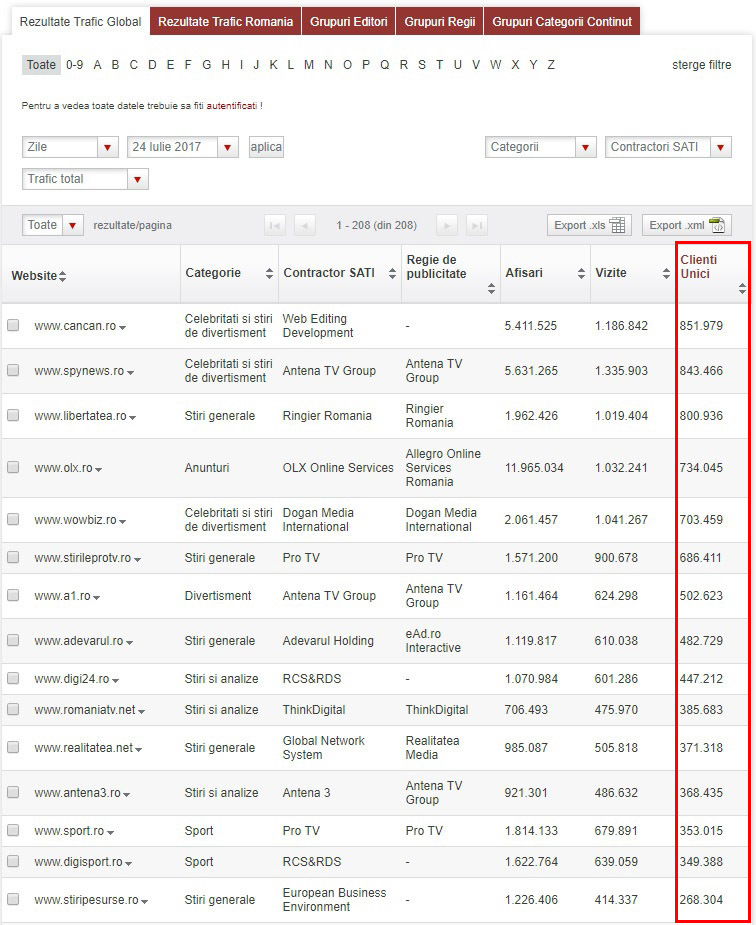Filter websites by letter M
The height and width of the screenshot is (925, 756).
click(309, 65)
